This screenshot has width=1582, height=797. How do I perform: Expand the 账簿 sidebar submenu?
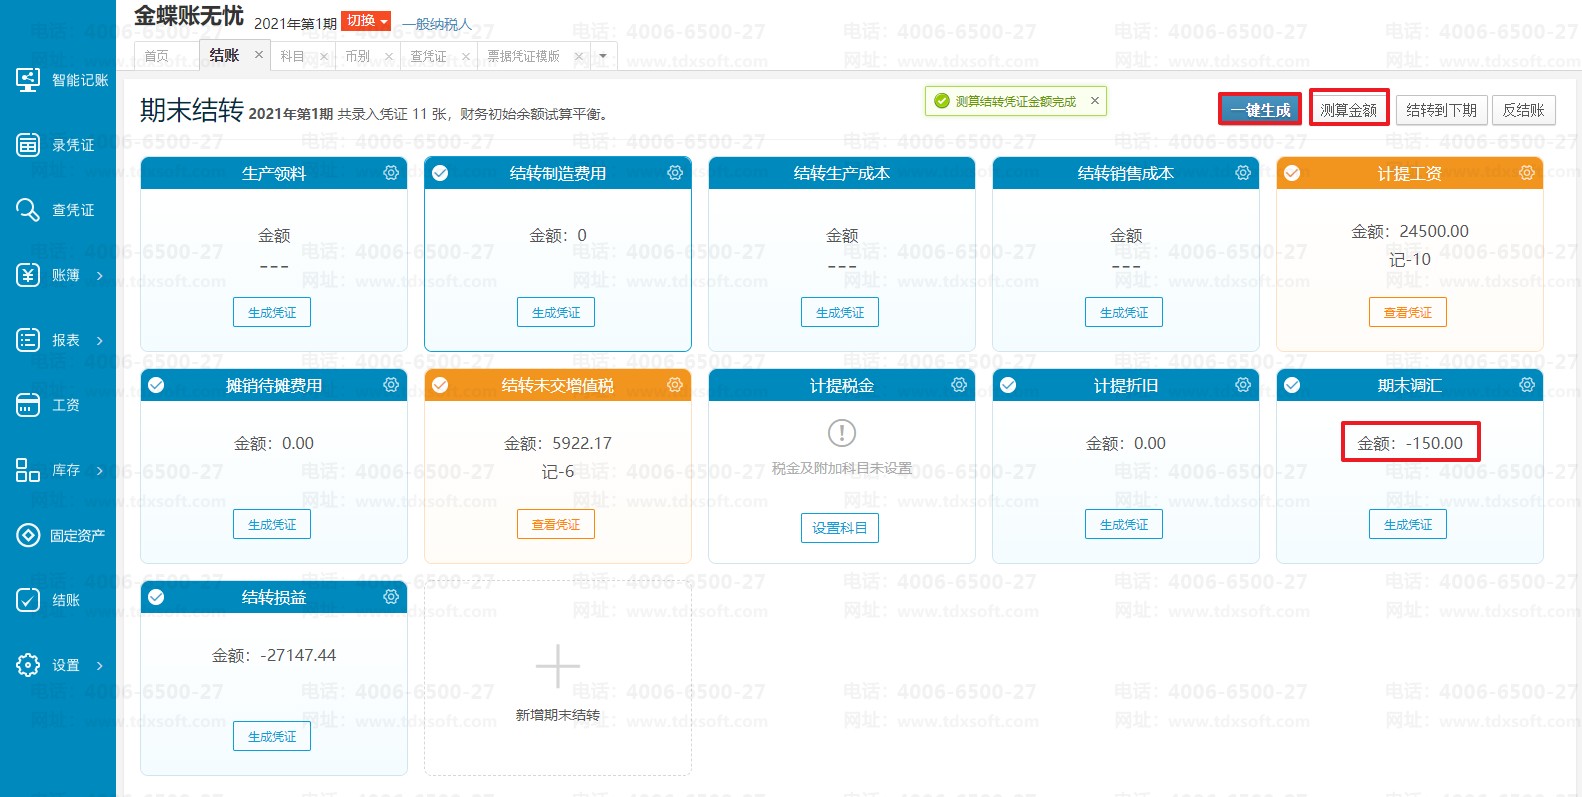(x=99, y=275)
